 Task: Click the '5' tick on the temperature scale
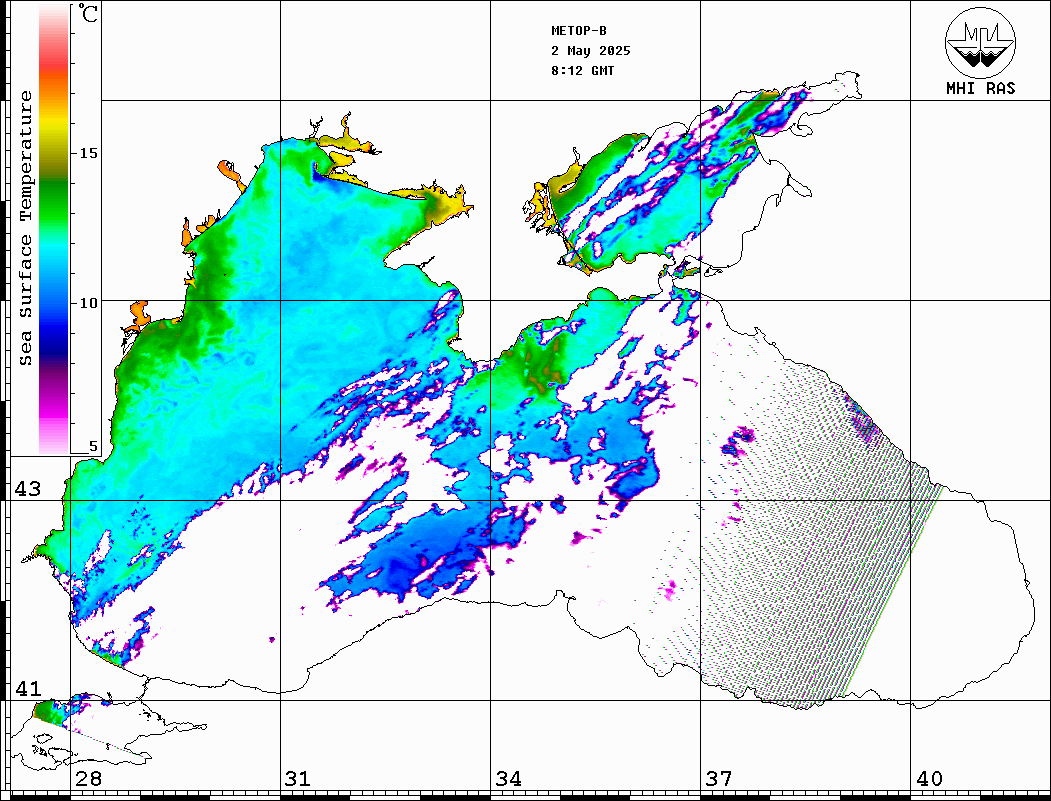pyautogui.click(x=93, y=446)
